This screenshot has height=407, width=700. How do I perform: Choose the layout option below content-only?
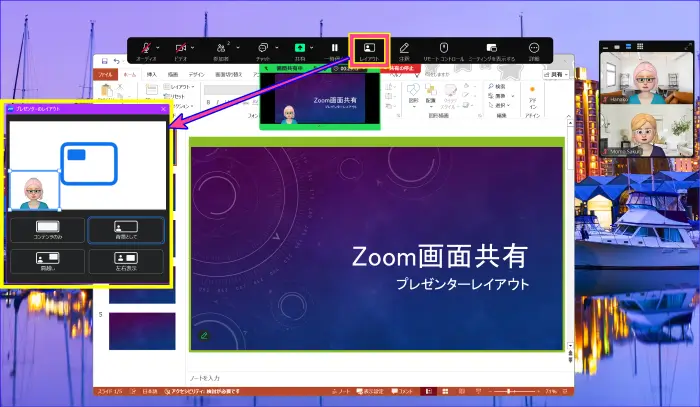point(47,261)
